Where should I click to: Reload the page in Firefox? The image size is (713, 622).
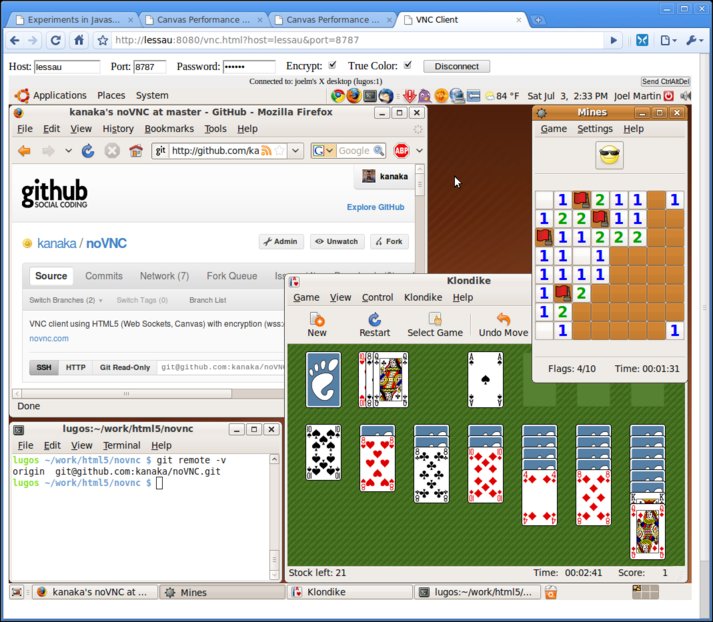point(88,150)
